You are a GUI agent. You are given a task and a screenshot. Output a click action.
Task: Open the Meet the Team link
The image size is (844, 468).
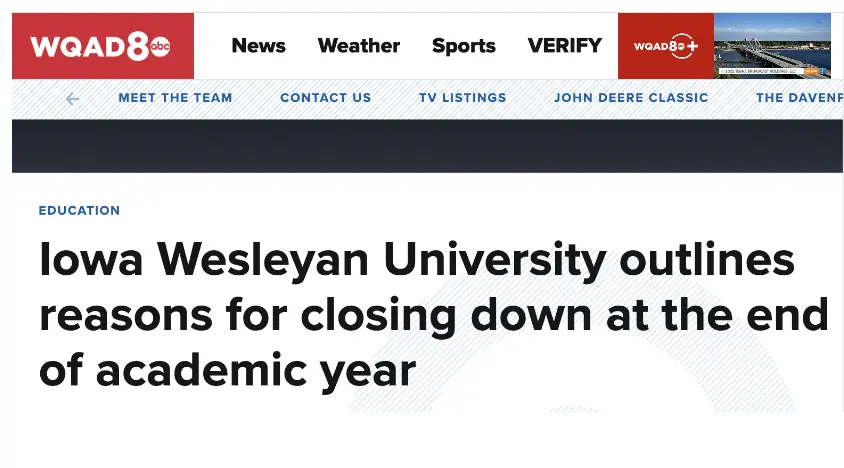coord(175,98)
